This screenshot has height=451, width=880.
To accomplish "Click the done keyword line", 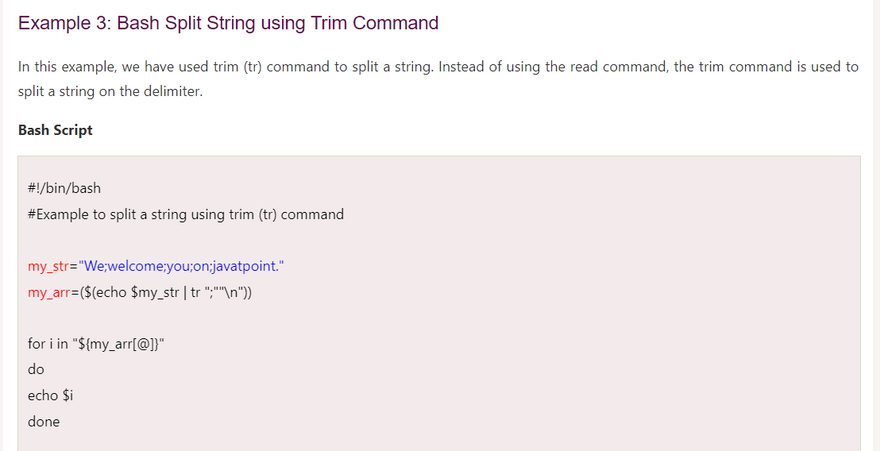I will (44, 422).
